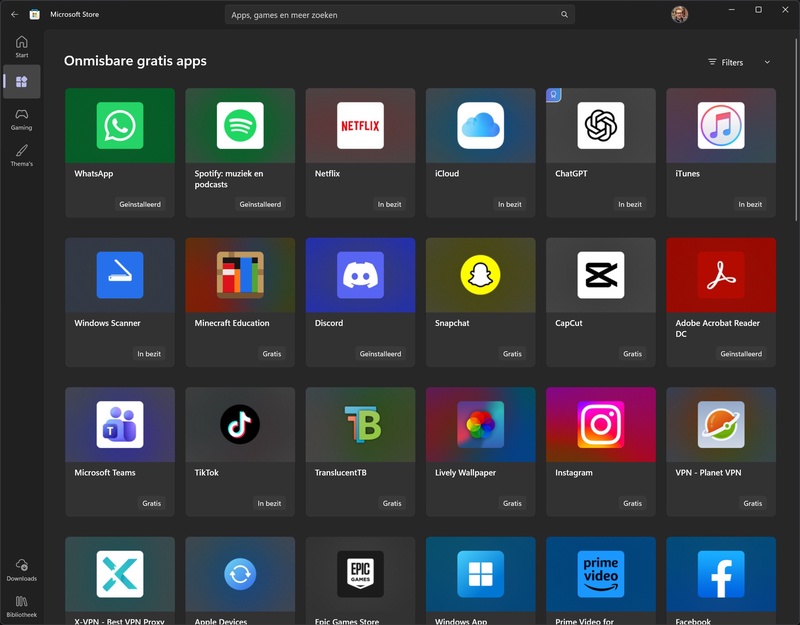Open the WhatsApp app page
The width and height of the screenshot is (800, 625).
(x=120, y=150)
